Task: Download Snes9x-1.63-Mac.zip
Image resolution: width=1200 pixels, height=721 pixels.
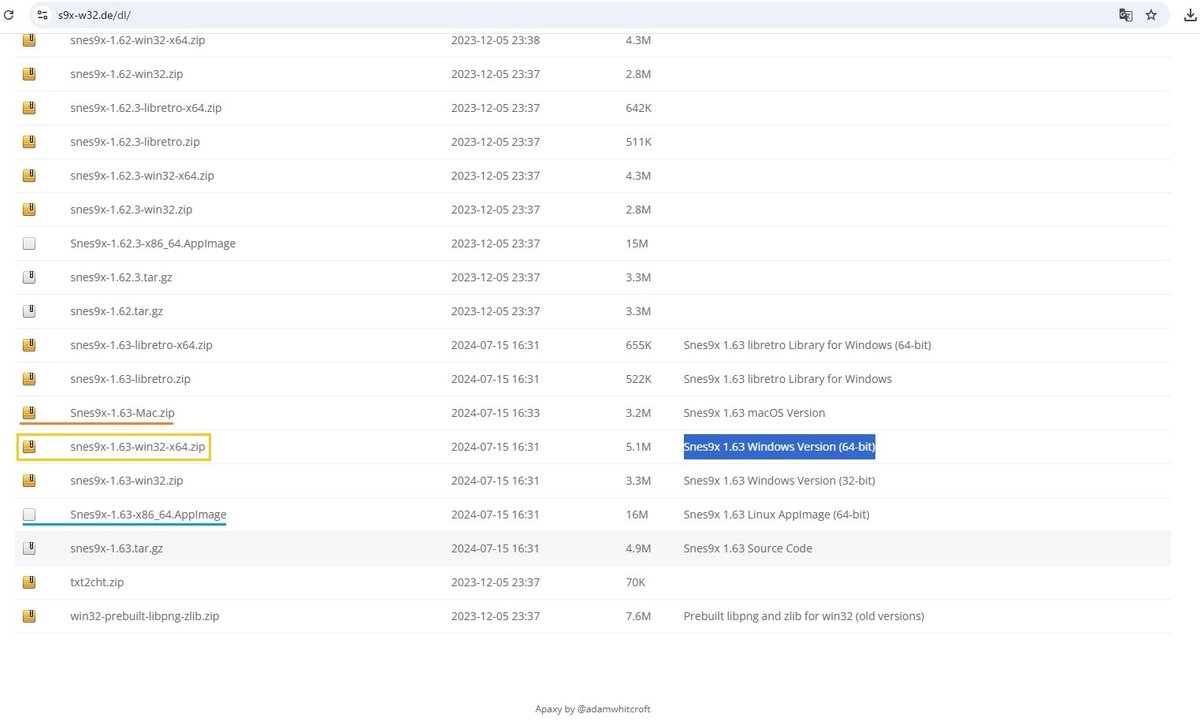Action: tap(123, 413)
